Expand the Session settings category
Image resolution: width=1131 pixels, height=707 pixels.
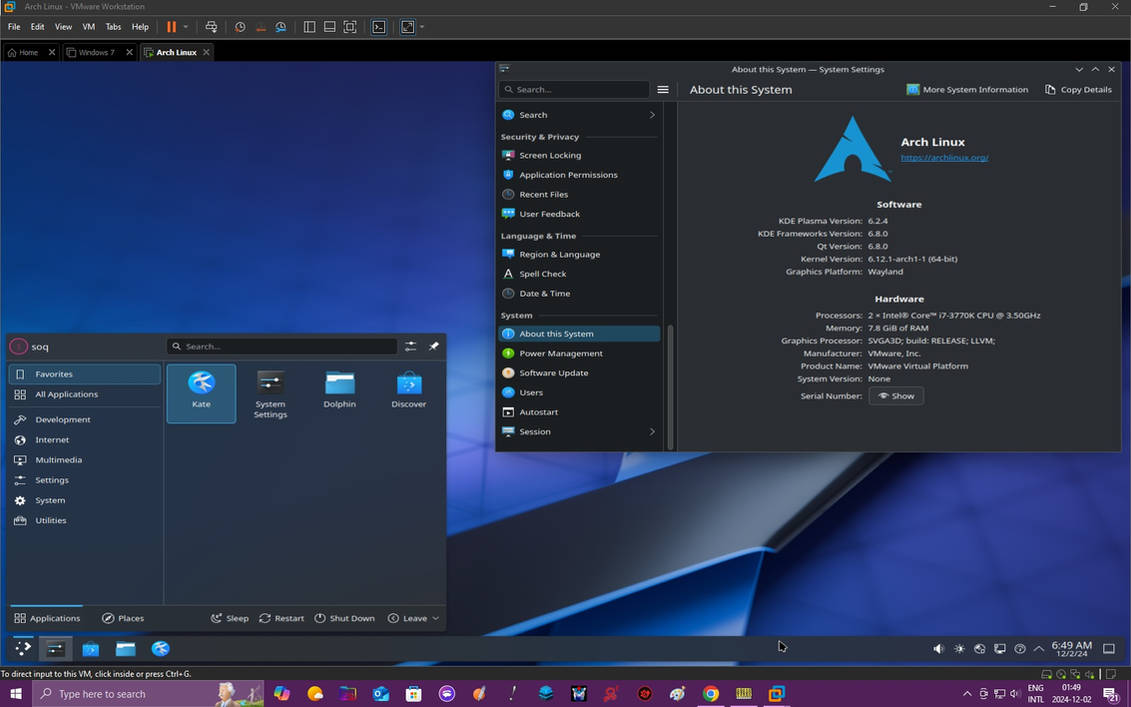coord(652,431)
